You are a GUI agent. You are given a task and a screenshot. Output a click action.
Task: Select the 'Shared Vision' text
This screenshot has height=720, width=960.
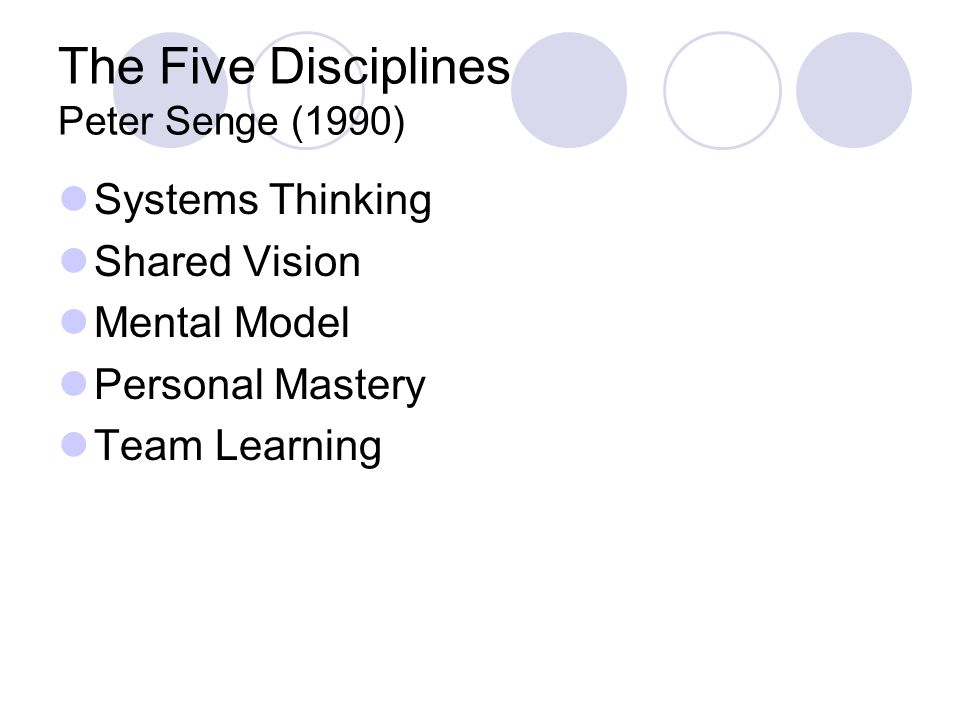227,261
